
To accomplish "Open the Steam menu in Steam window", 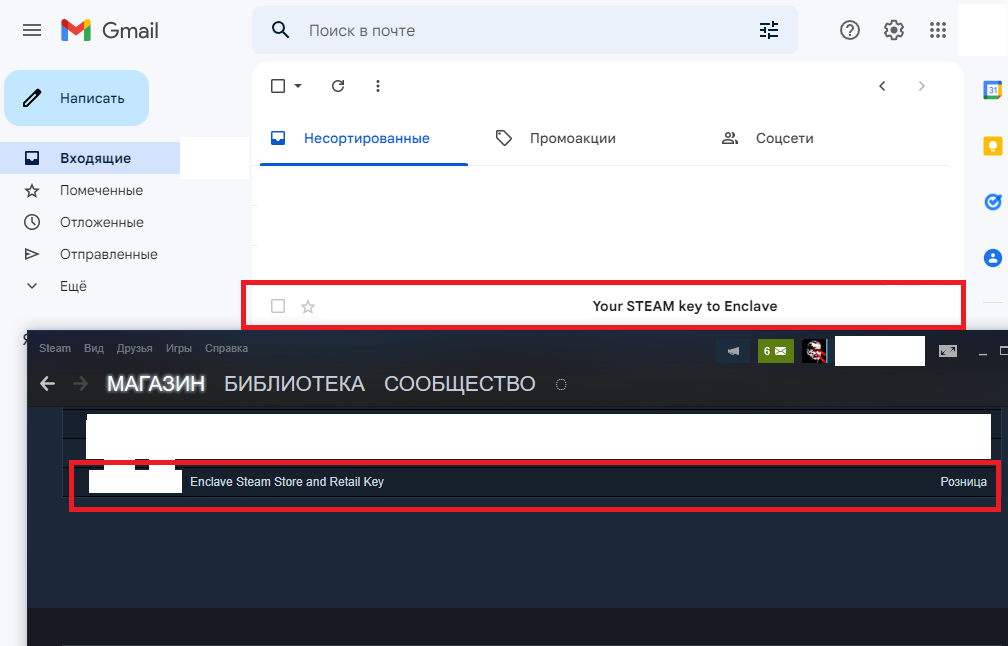I will coord(55,348).
